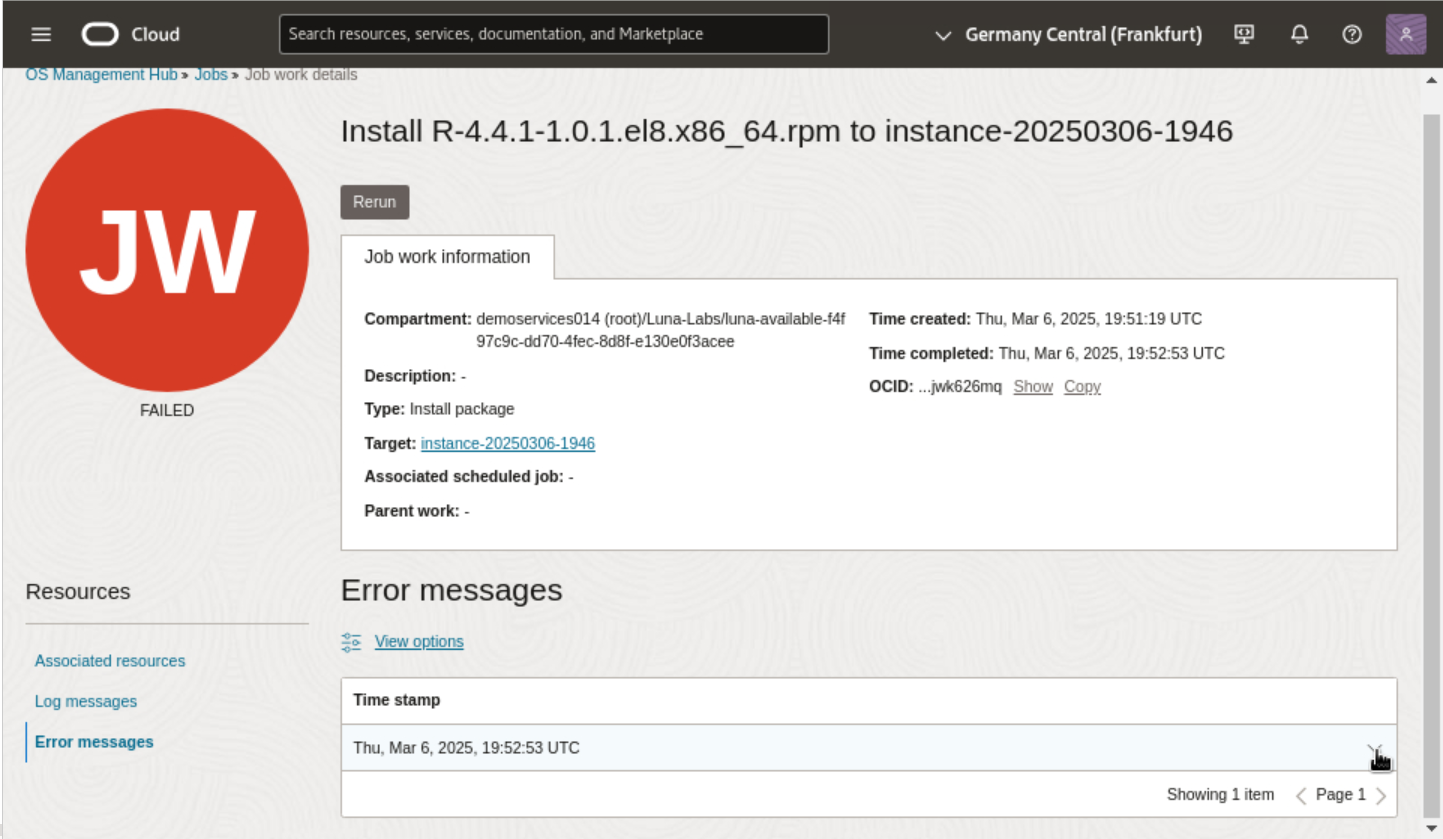This screenshot has width=1443, height=839.
Task: Go to the next page arrow
Action: tap(1381, 796)
